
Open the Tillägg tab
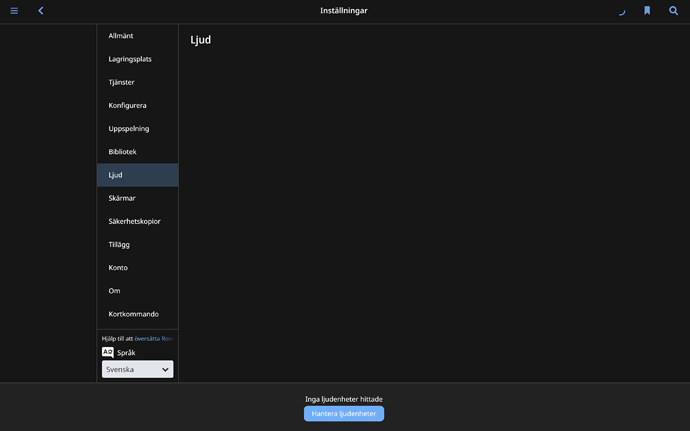click(137, 244)
